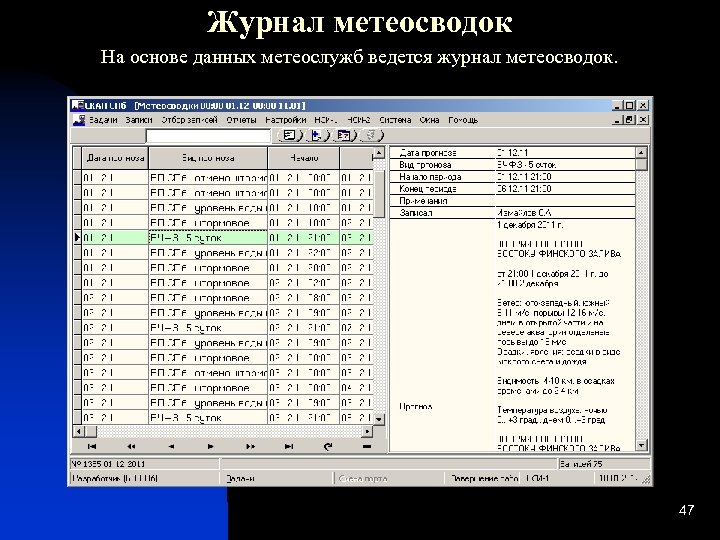Click the Начало периода value 01.12.11 21:00
720x540 pixels.
pyautogui.click(x=524, y=177)
